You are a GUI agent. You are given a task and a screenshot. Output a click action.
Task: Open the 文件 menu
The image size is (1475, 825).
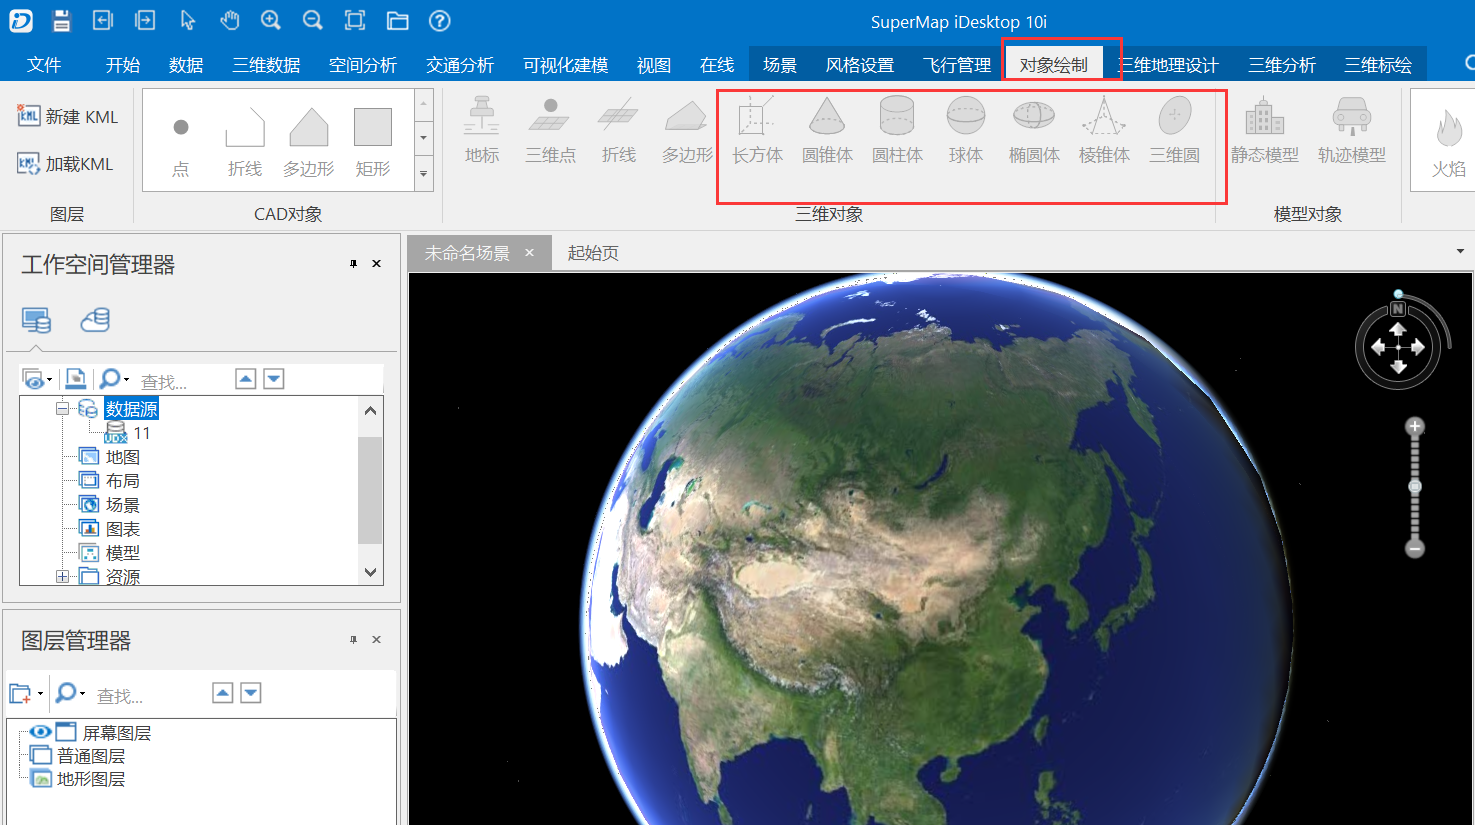[44, 65]
